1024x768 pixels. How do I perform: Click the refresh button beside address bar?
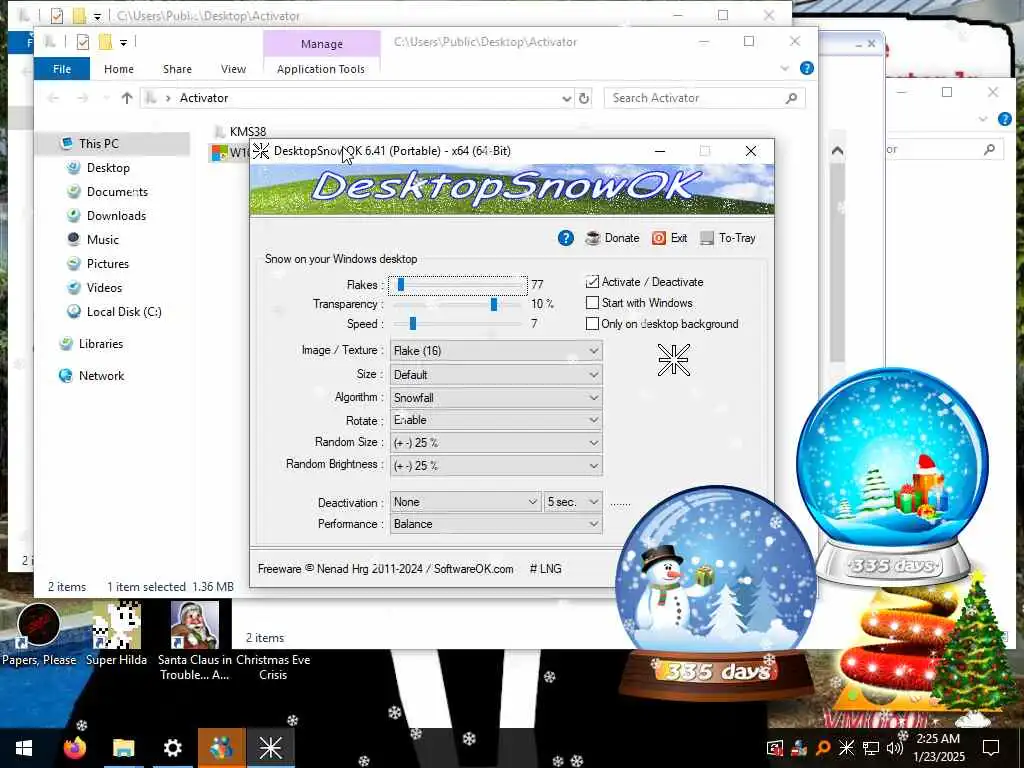point(584,98)
